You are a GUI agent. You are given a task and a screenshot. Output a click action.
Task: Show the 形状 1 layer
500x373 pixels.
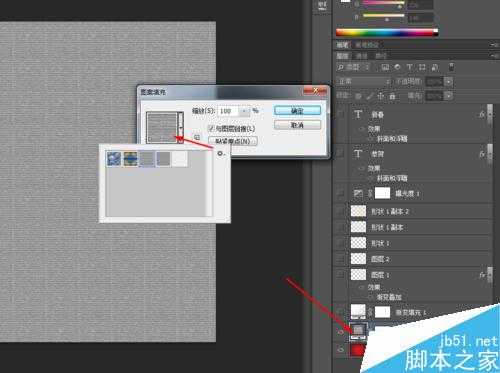tap(341, 243)
